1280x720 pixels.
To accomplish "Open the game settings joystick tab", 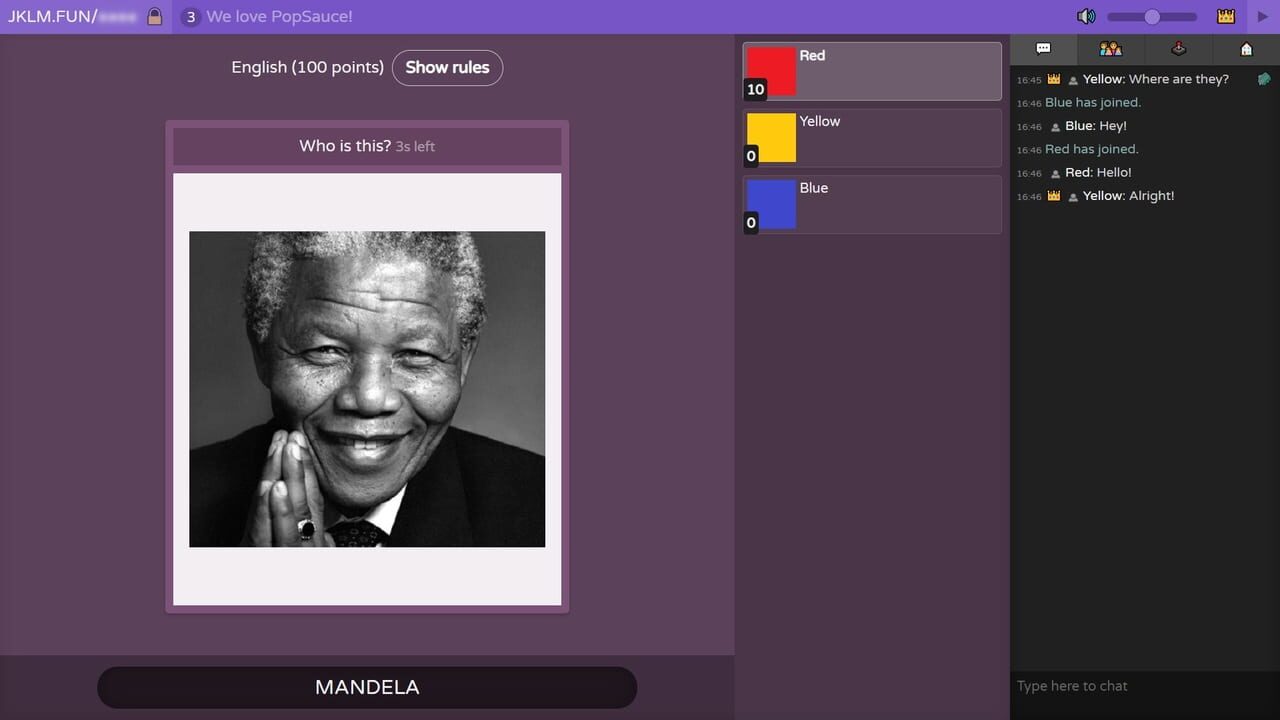I will (1178, 48).
